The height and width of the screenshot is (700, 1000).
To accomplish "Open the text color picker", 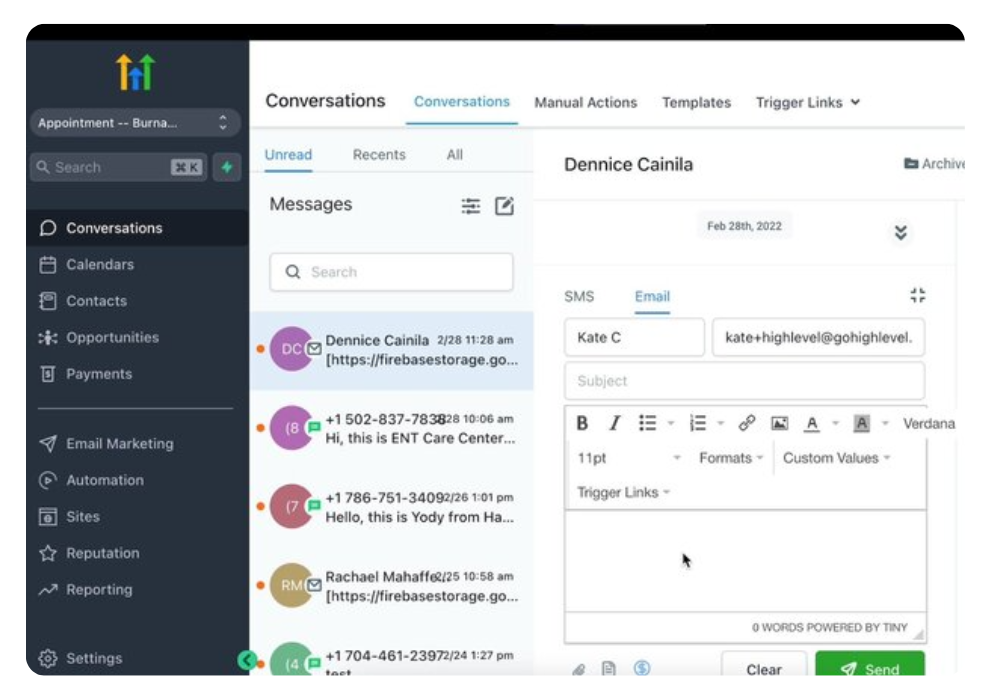I will point(812,423).
